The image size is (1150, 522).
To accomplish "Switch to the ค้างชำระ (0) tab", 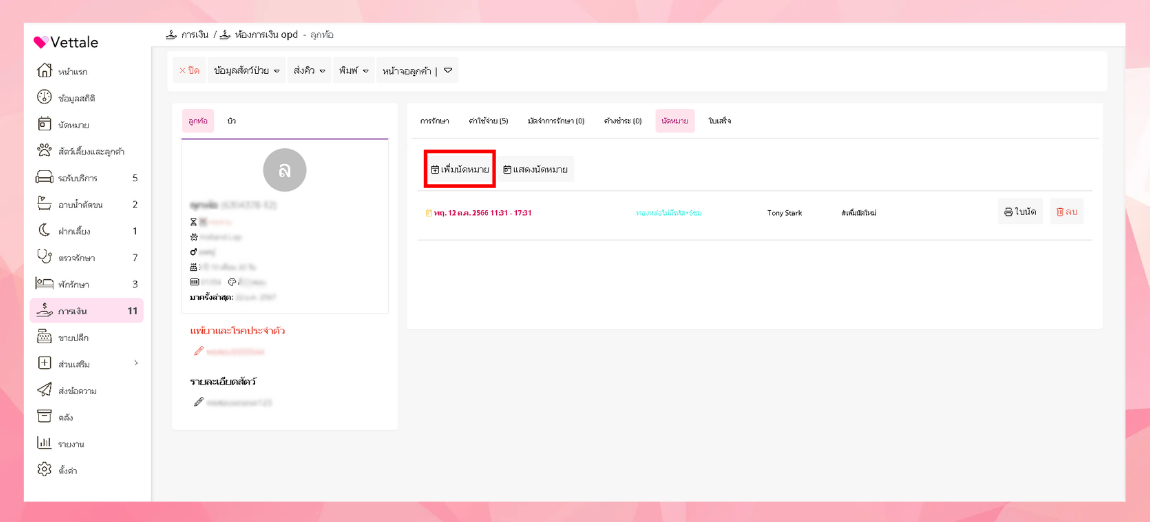I will [623, 120].
